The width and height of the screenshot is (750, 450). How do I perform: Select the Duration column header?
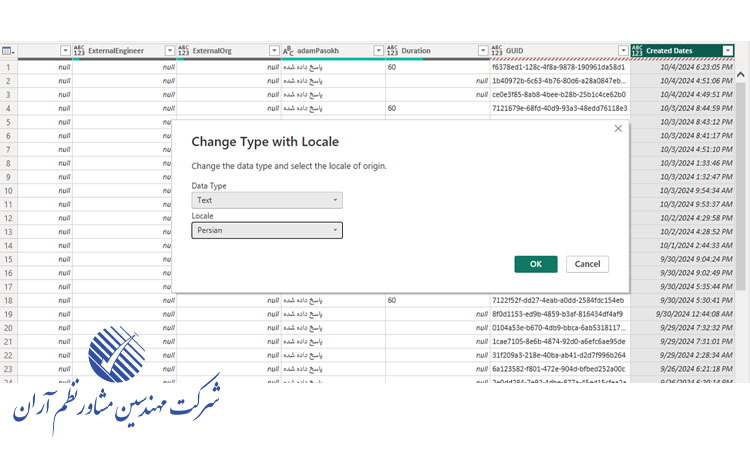click(437, 51)
